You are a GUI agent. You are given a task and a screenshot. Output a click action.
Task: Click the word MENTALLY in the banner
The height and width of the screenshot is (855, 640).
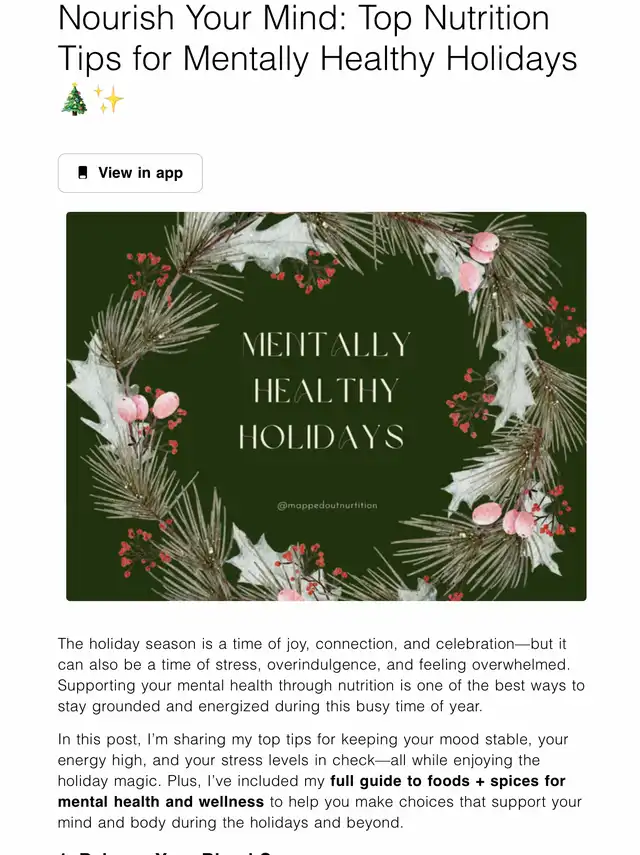click(x=326, y=345)
